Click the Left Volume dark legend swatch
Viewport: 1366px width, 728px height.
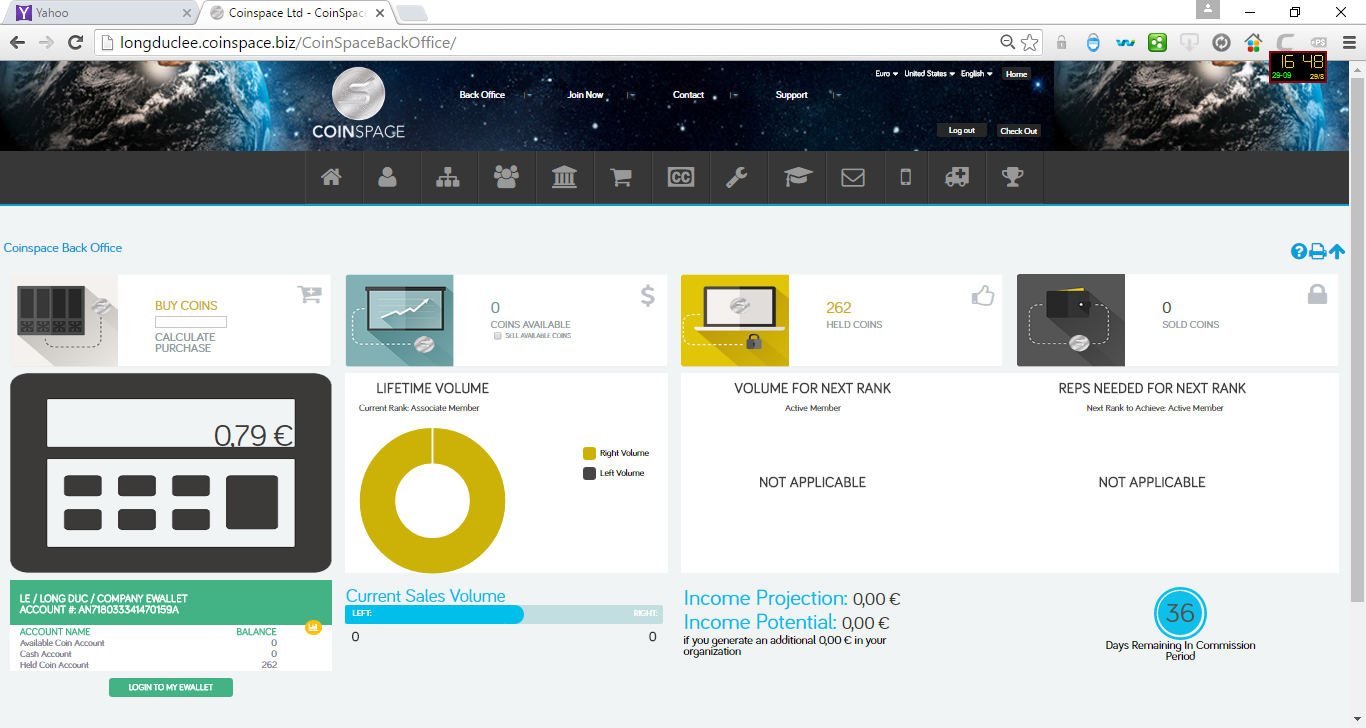coord(589,473)
